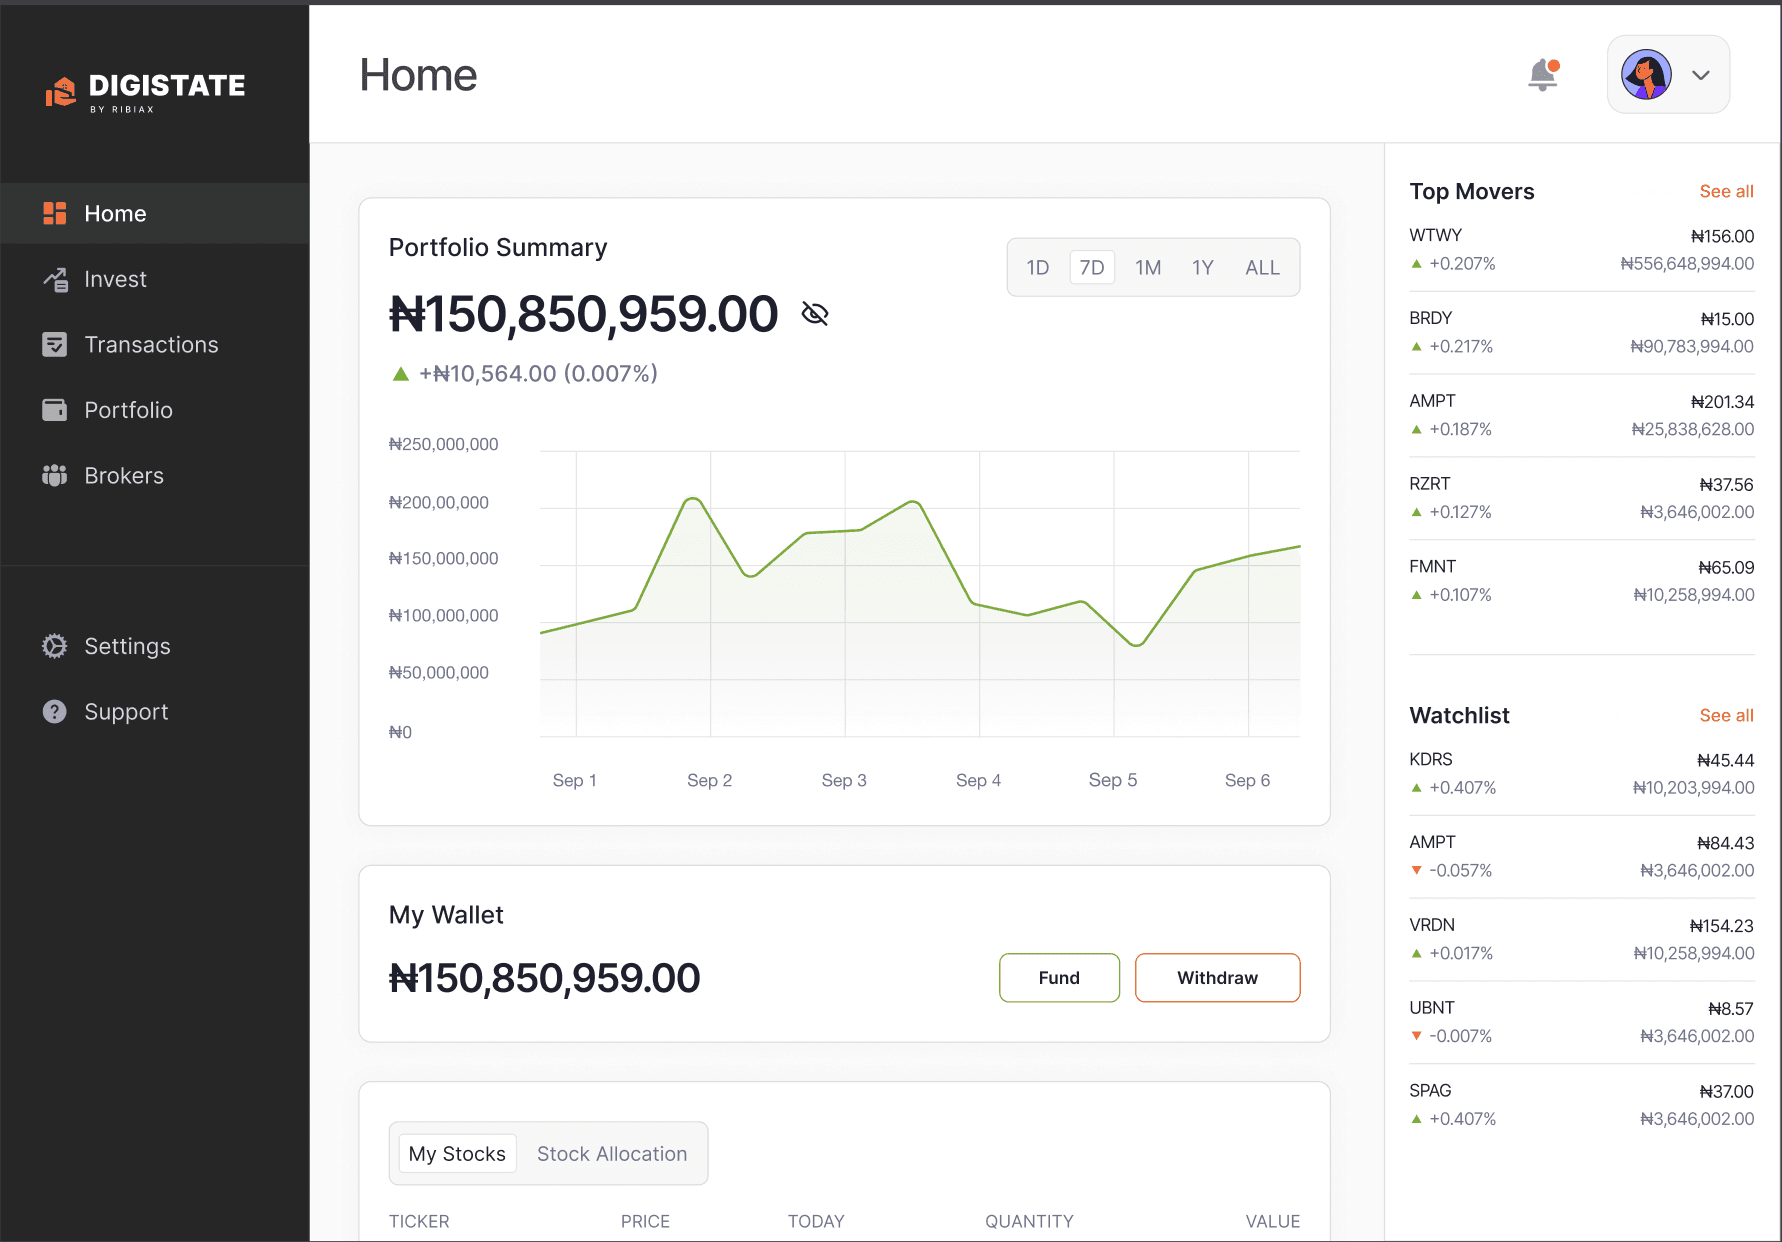Select the 1Y time range
The image size is (1782, 1242).
[1203, 267]
